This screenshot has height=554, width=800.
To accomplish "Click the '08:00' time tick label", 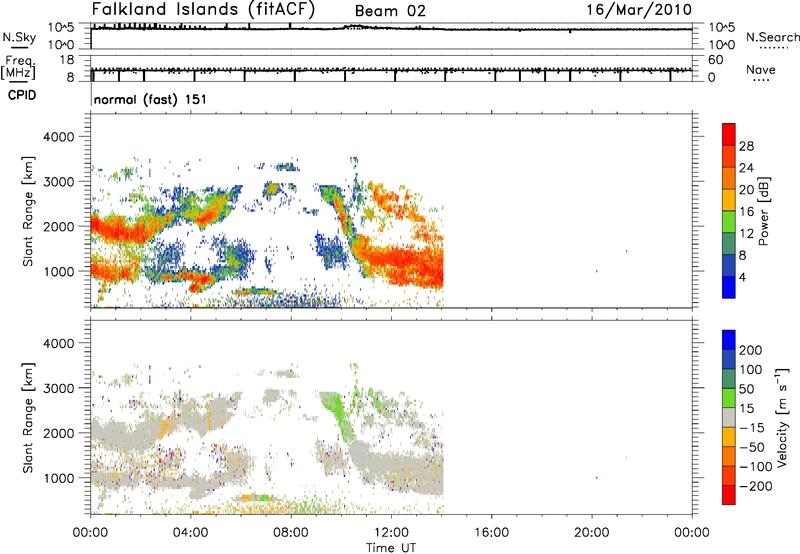I will click(291, 533).
